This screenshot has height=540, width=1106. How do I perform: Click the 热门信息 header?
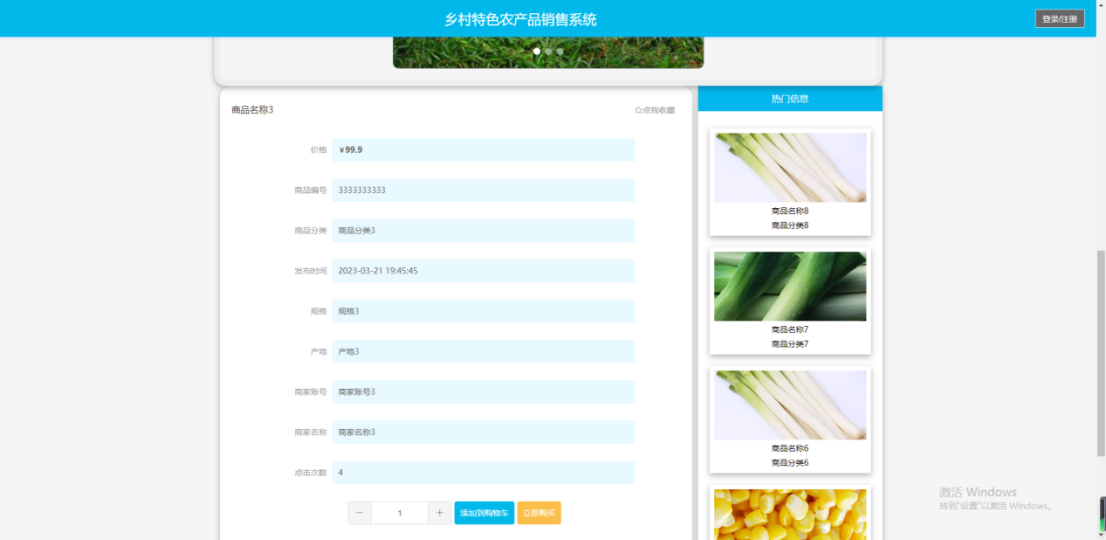pos(790,99)
